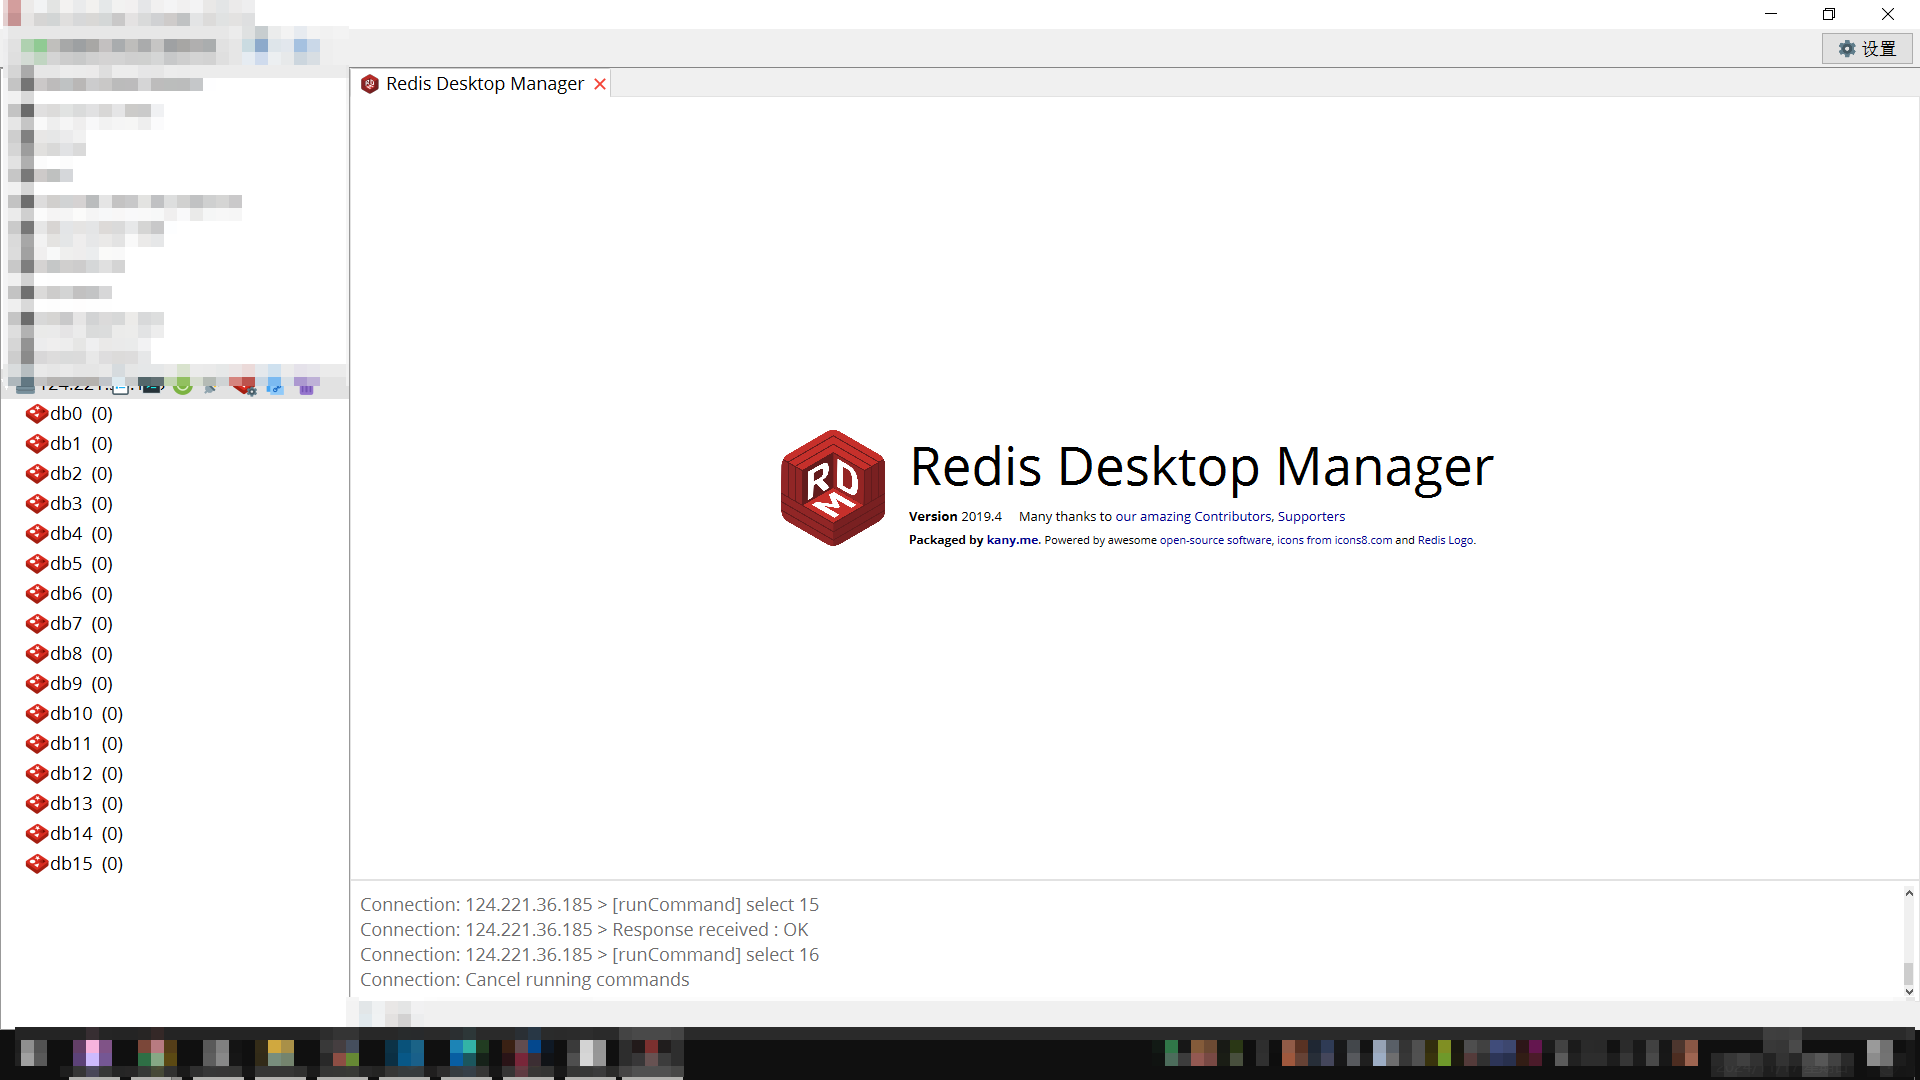Open the Supporters link
Image resolution: width=1920 pixels, height=1080 pixels.
(1311, 517)
